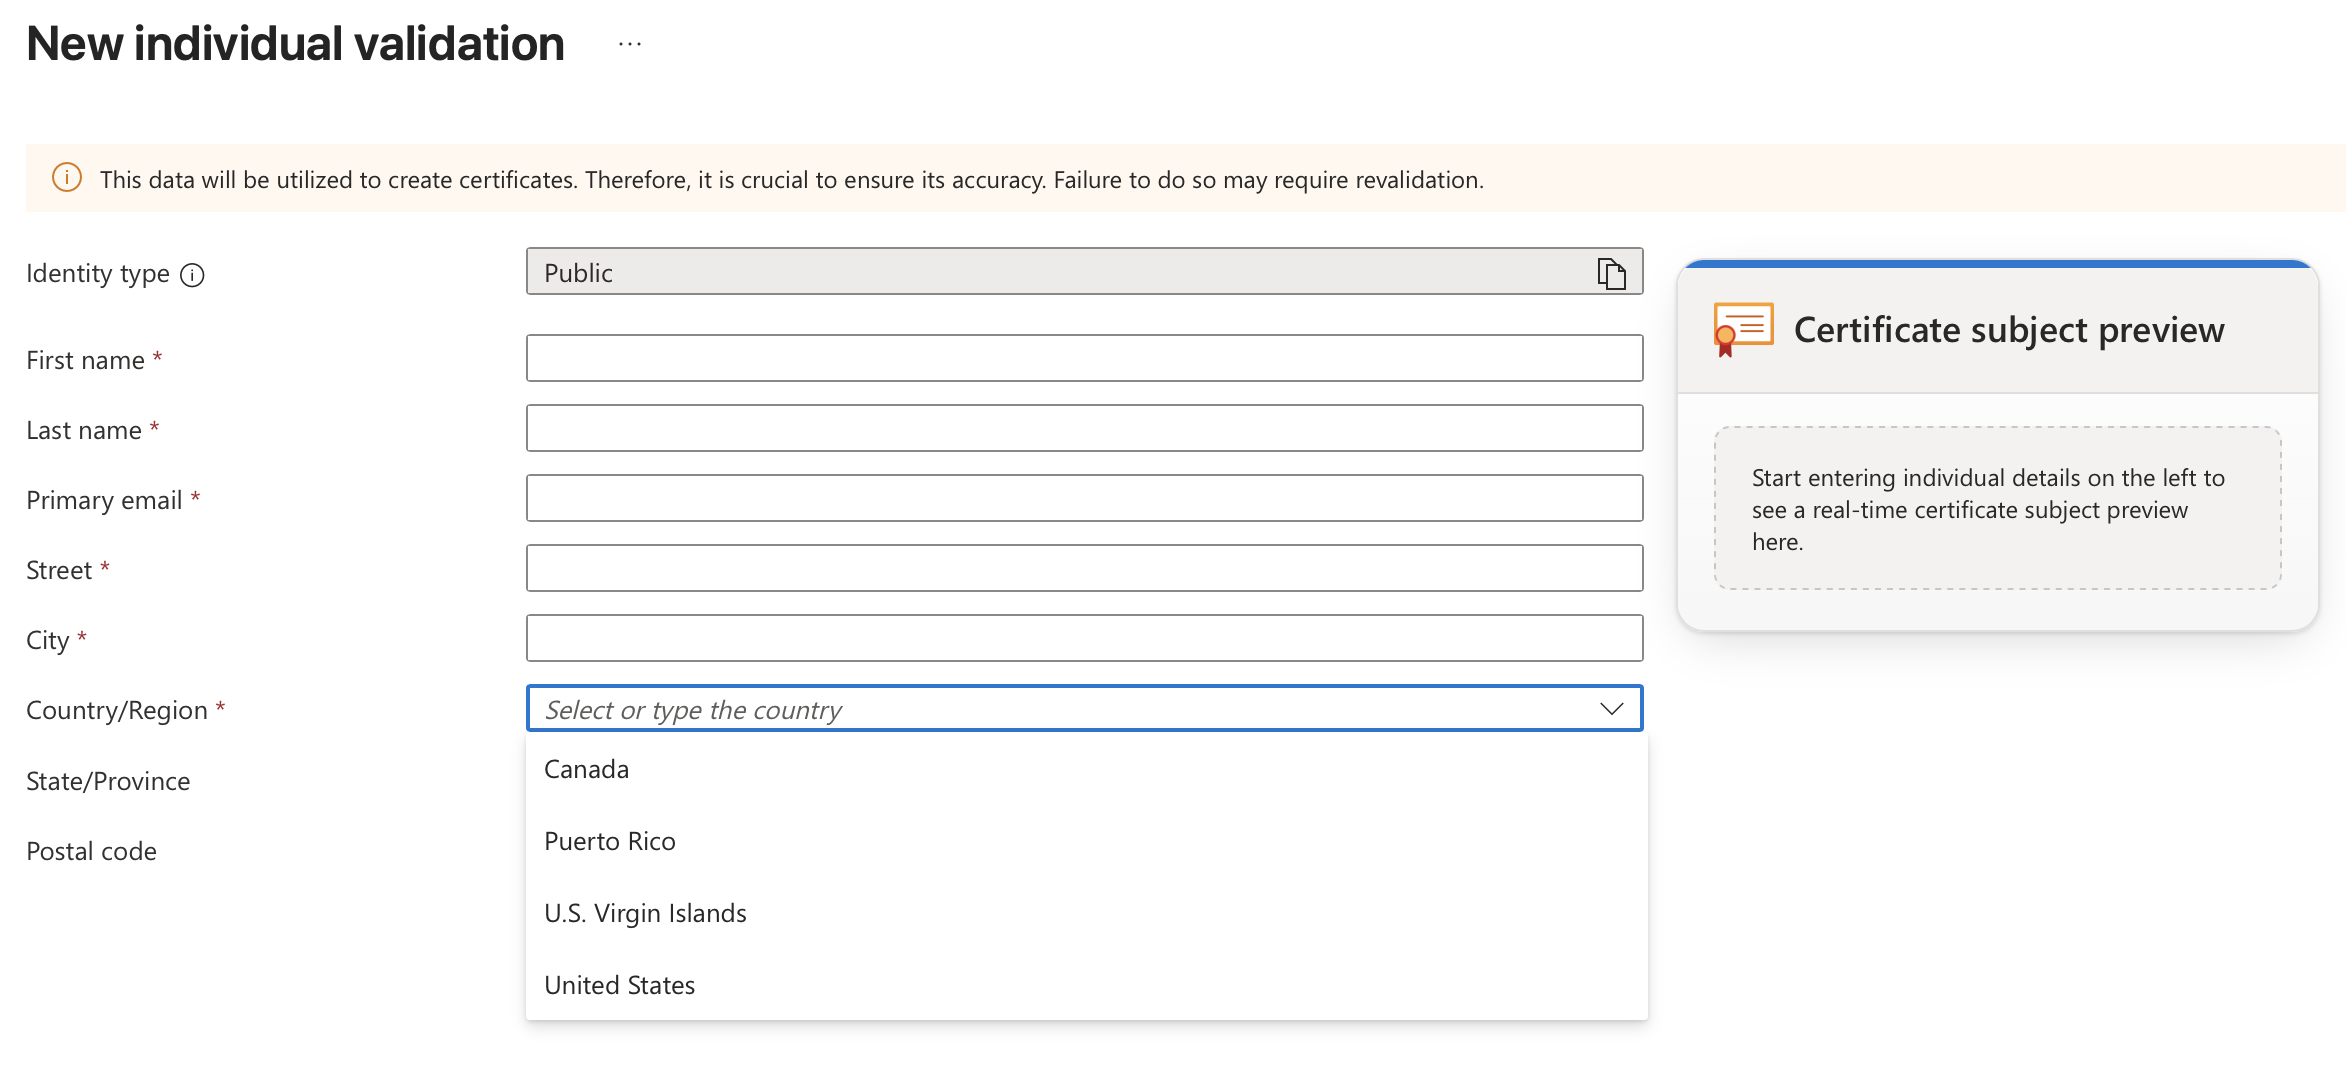Click the Country/Region label
The image size is (2346, 1066).
tap(117, 710)
